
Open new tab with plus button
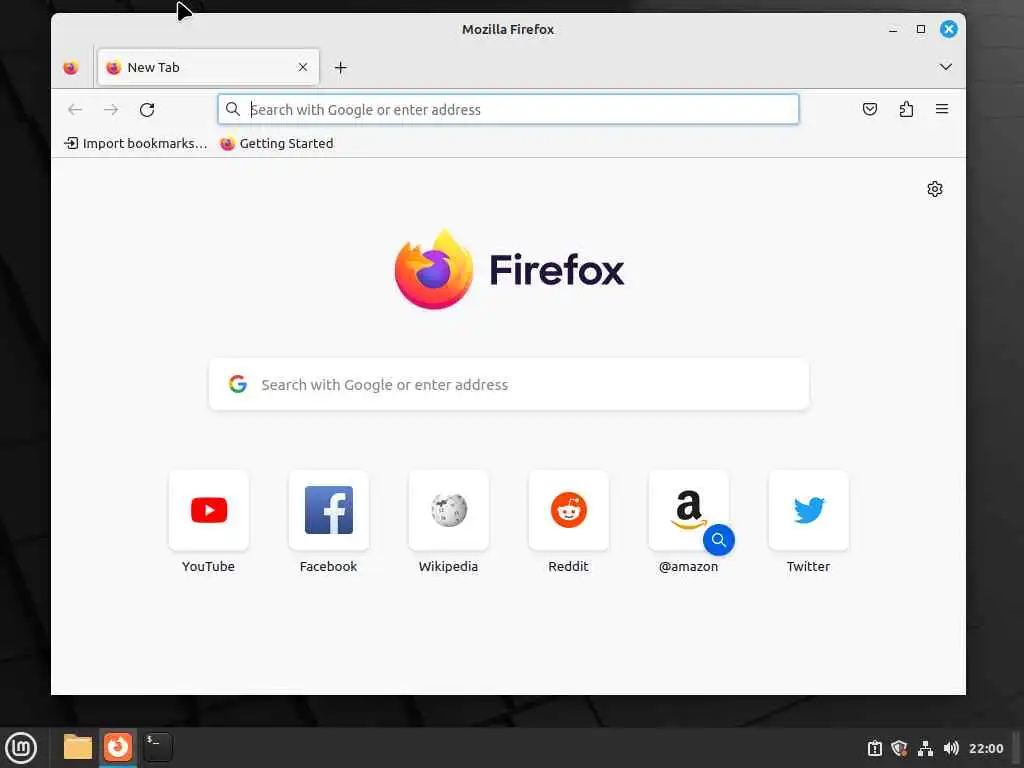point(340,67)
